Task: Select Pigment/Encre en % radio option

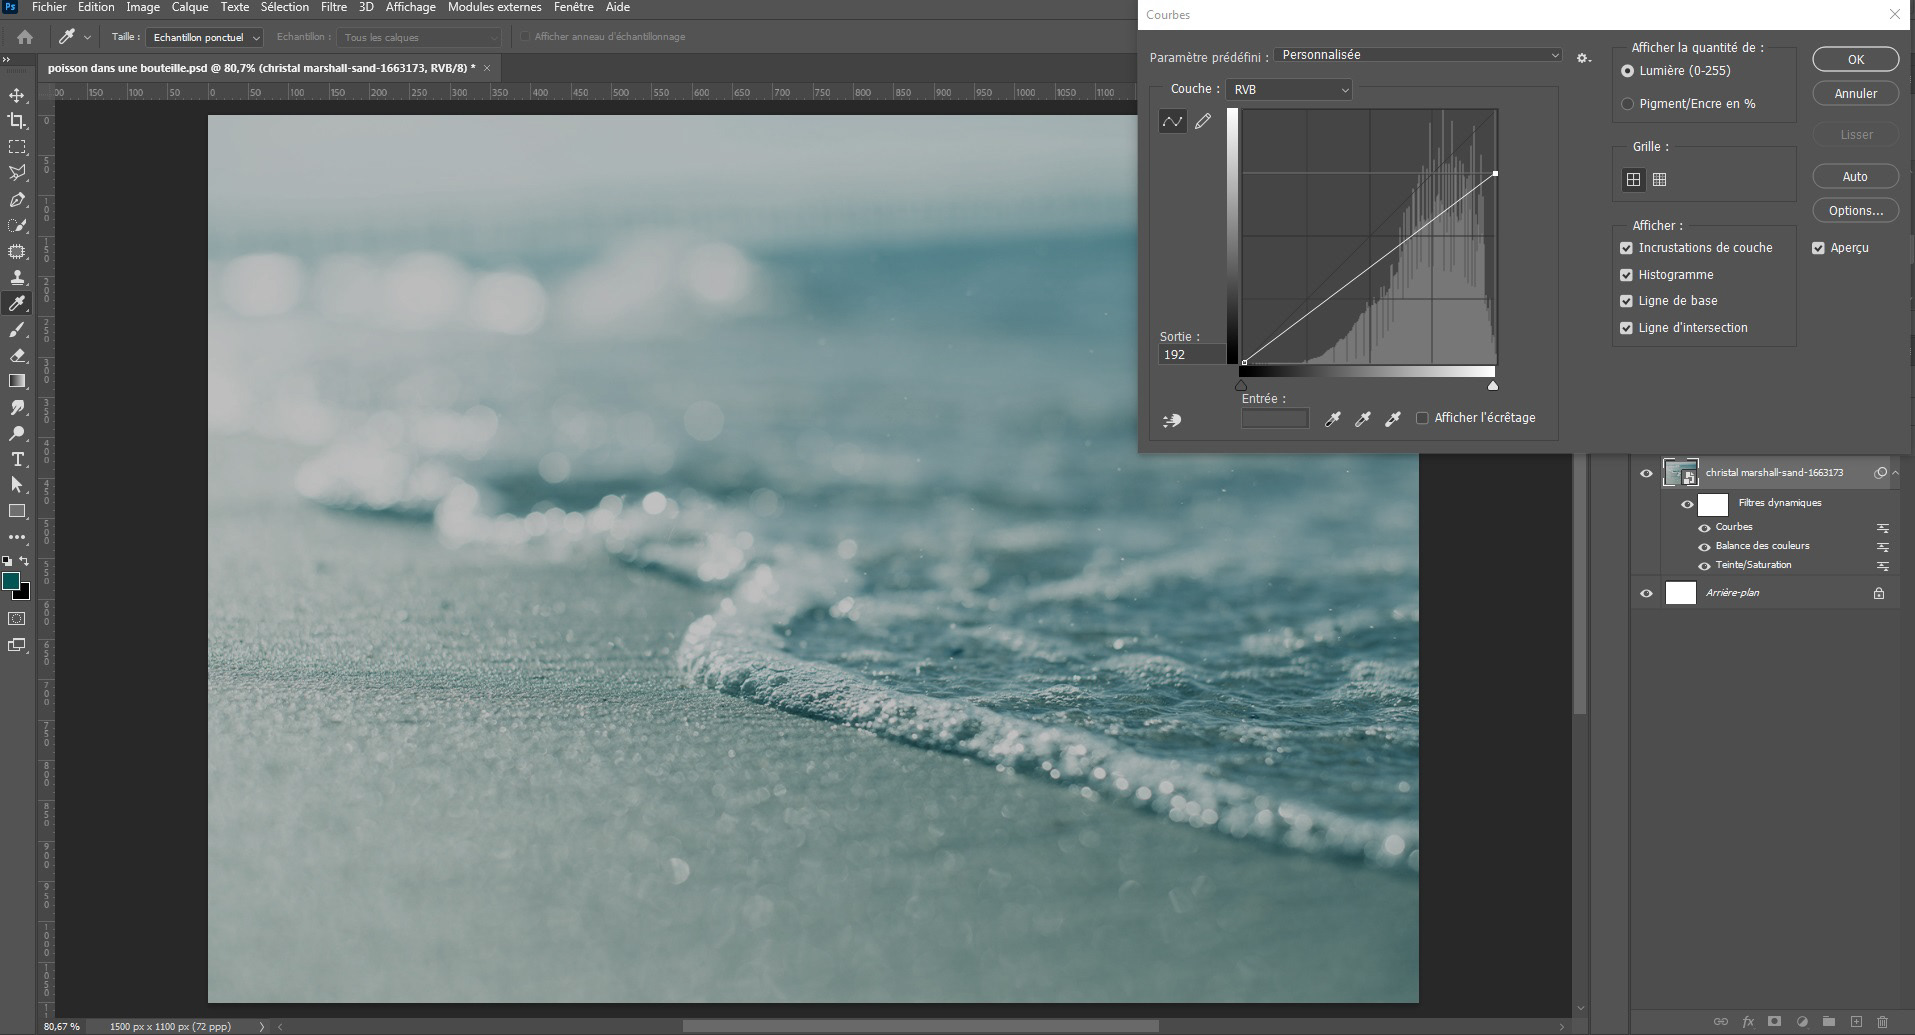Action: [1627, 104]
